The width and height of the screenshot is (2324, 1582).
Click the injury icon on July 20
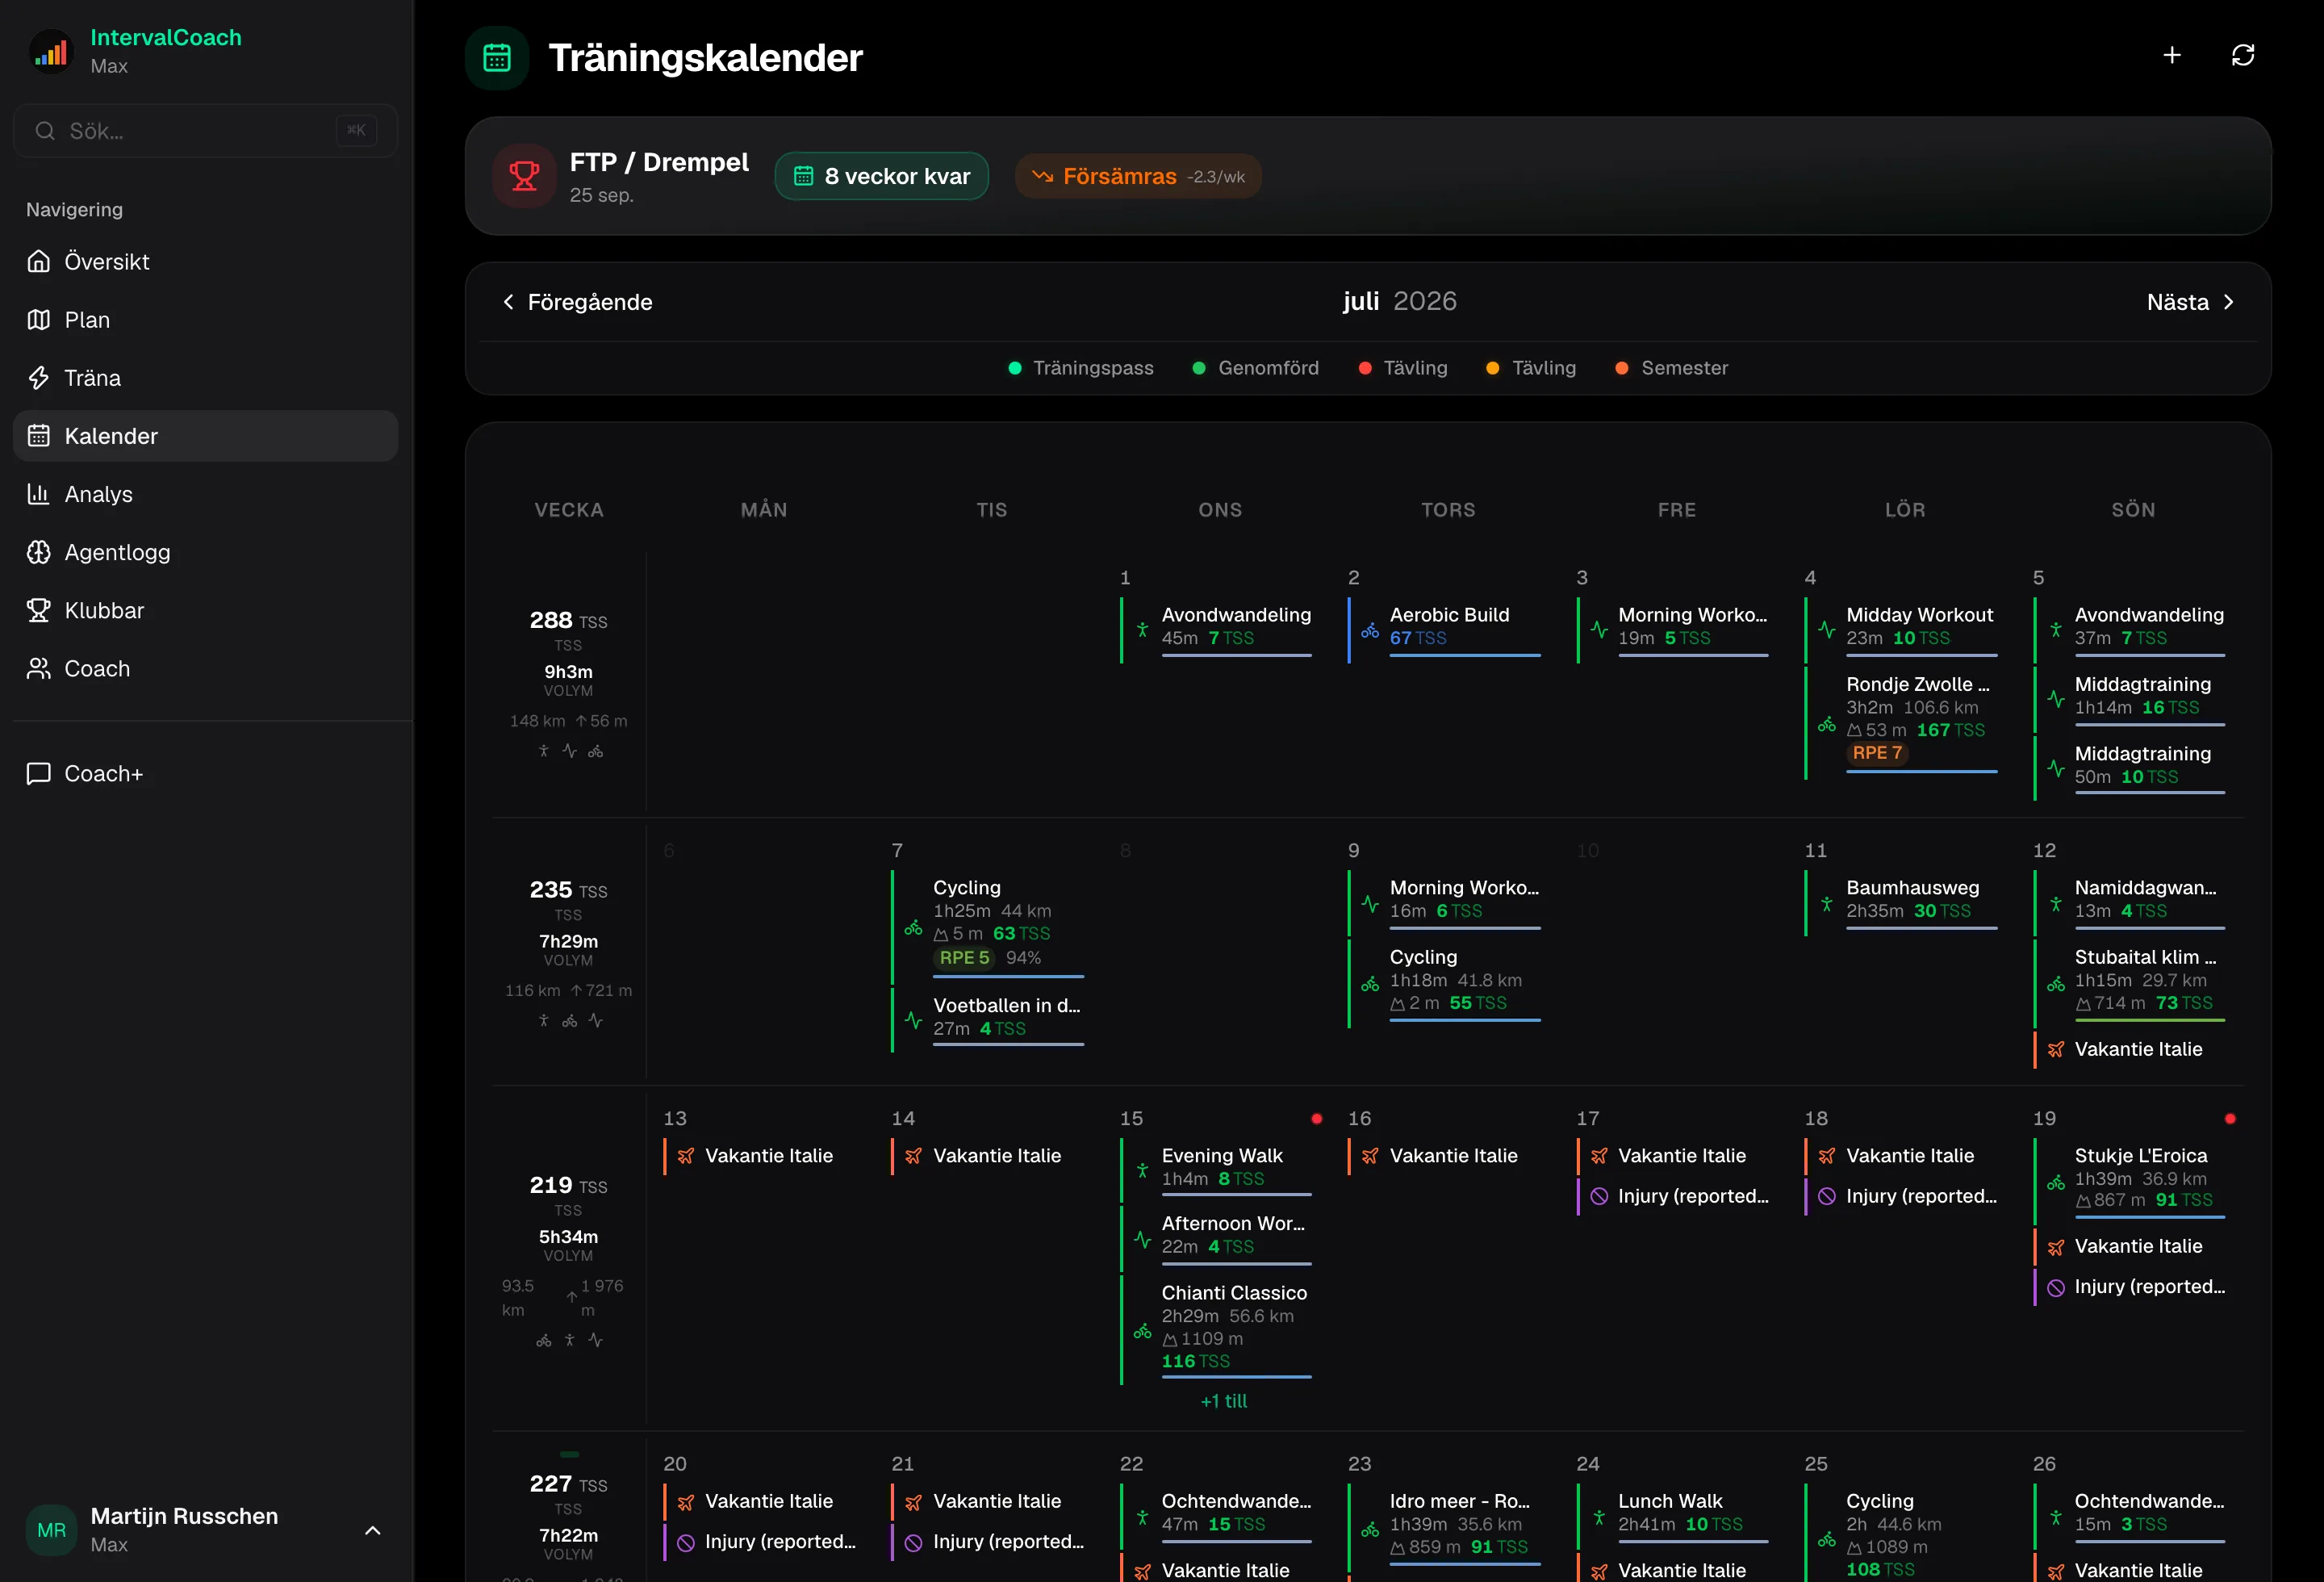click(x=686, y=1542)
